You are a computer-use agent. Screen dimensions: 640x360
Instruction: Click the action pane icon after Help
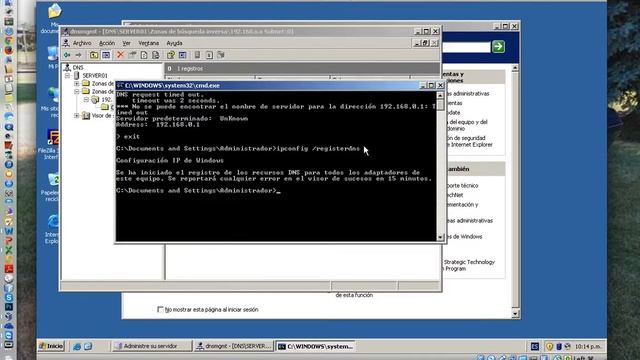point(182,55)
